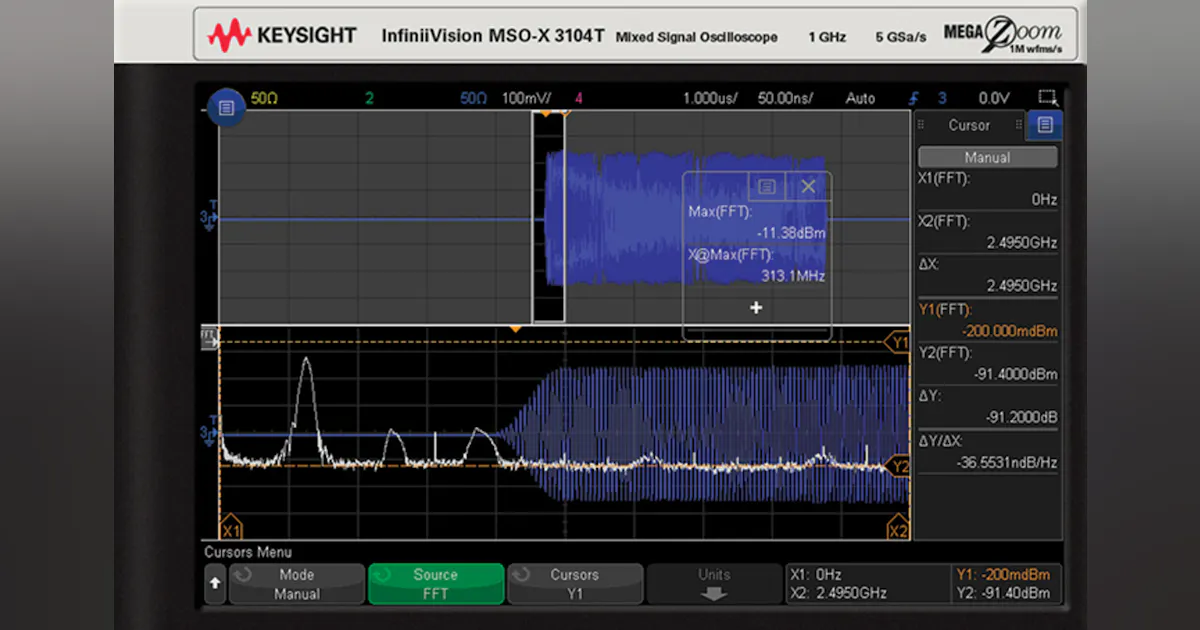Image resolution: width=1200 pixels, height=630 pixels.
Task: Click the plus icon on the measurement popup
Action: pyautogui.click(x=756, y=307)
